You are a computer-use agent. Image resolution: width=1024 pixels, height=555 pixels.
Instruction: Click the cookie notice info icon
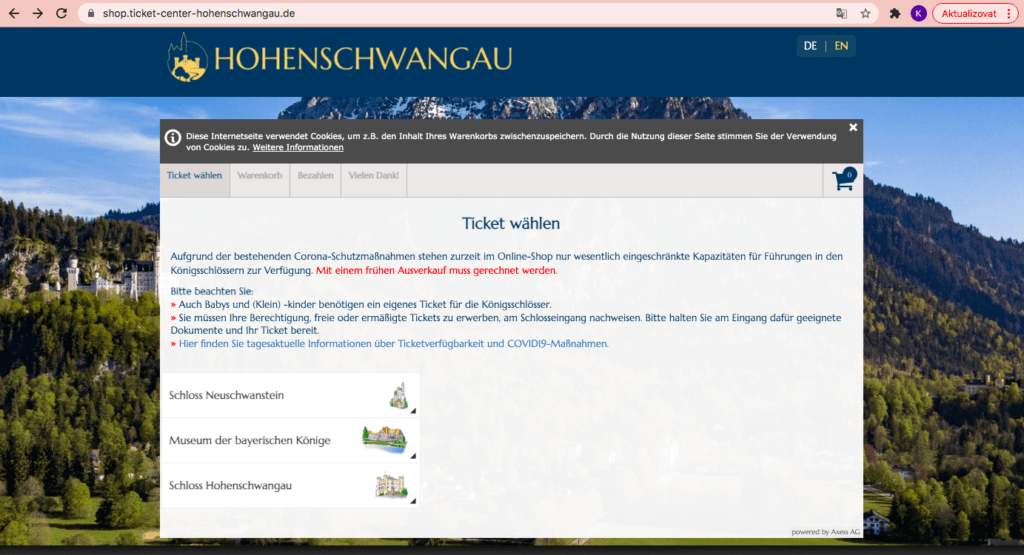pos(173,138)
